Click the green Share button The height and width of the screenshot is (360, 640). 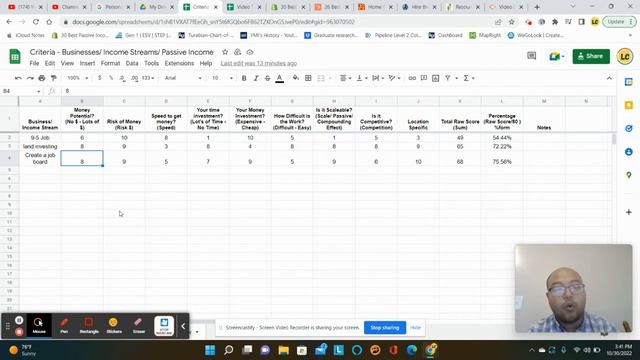click(591, 56)
